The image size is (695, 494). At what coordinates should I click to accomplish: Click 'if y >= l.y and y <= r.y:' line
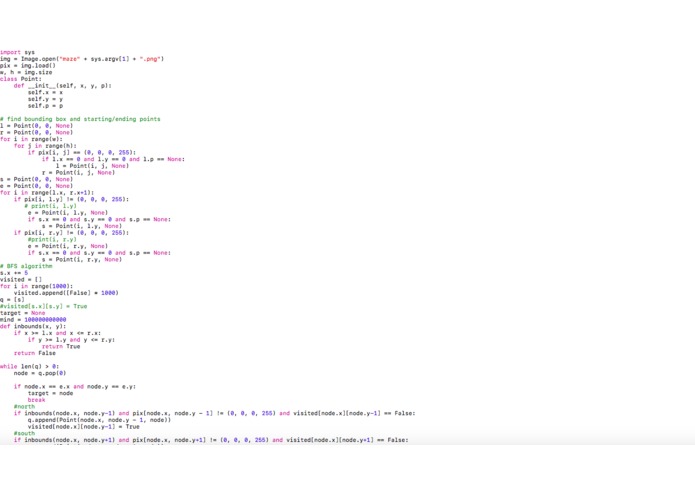click(71, 340)
